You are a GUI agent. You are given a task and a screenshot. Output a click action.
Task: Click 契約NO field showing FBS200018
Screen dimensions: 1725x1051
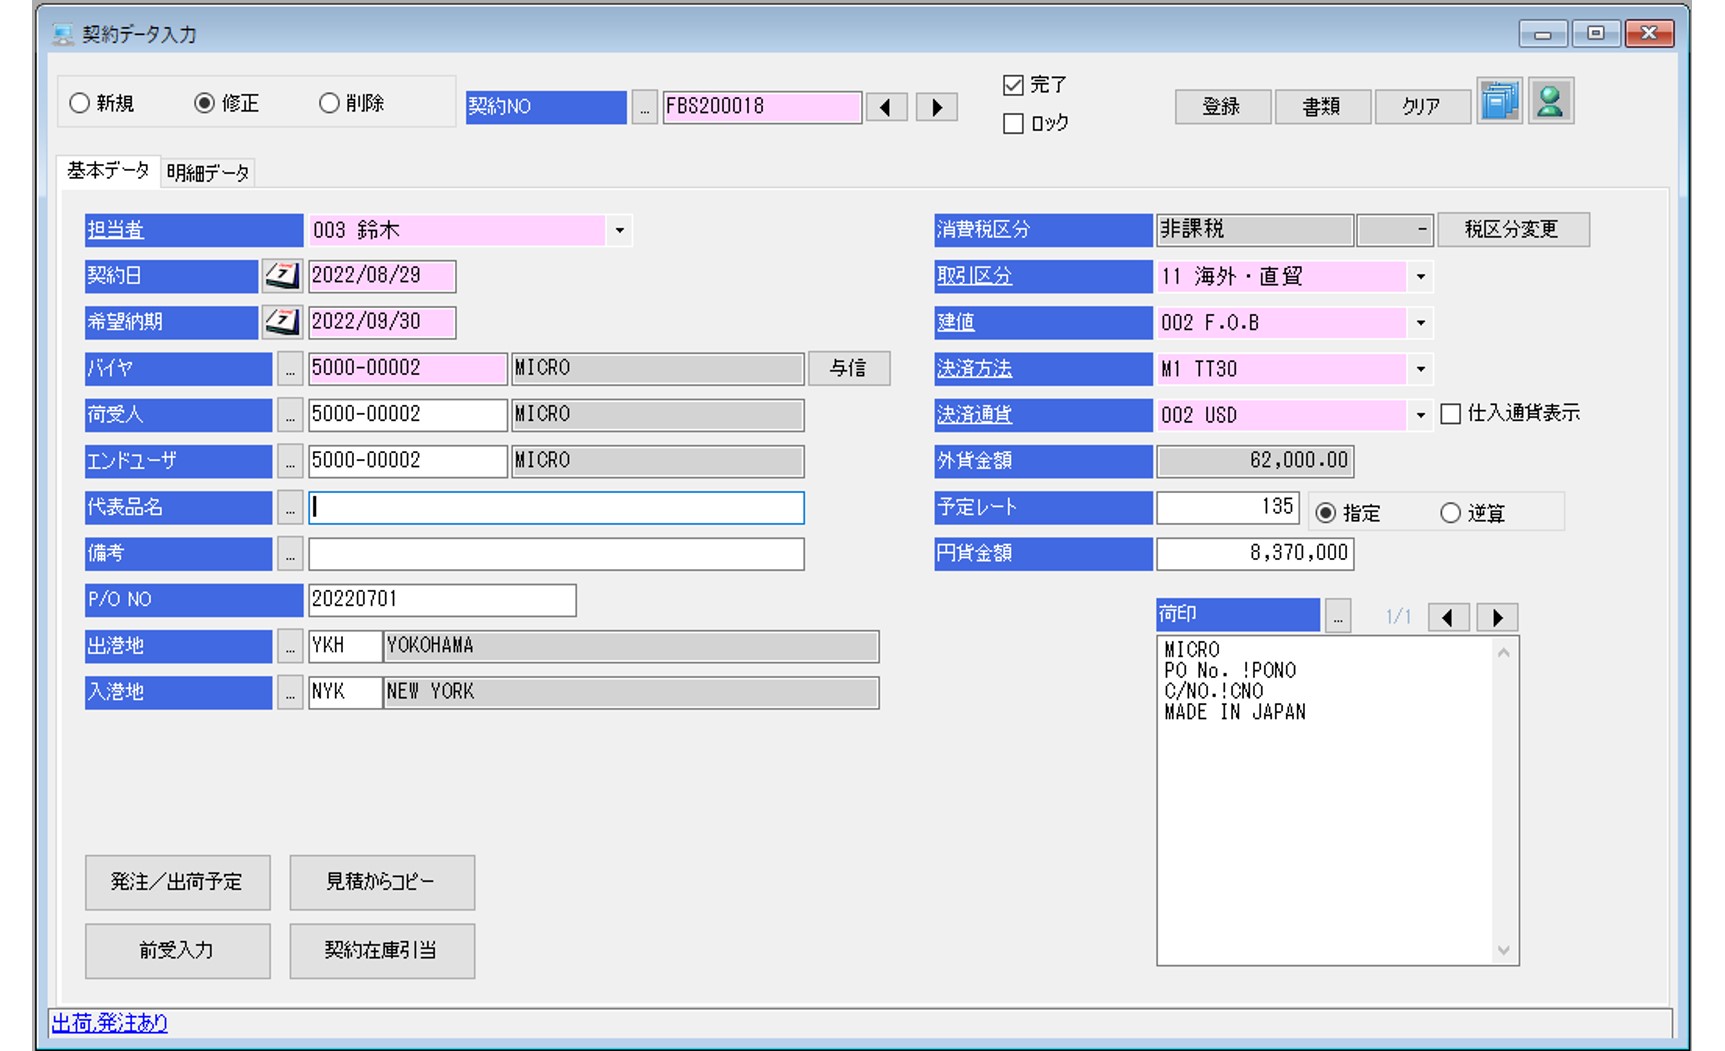pos(762,107)
